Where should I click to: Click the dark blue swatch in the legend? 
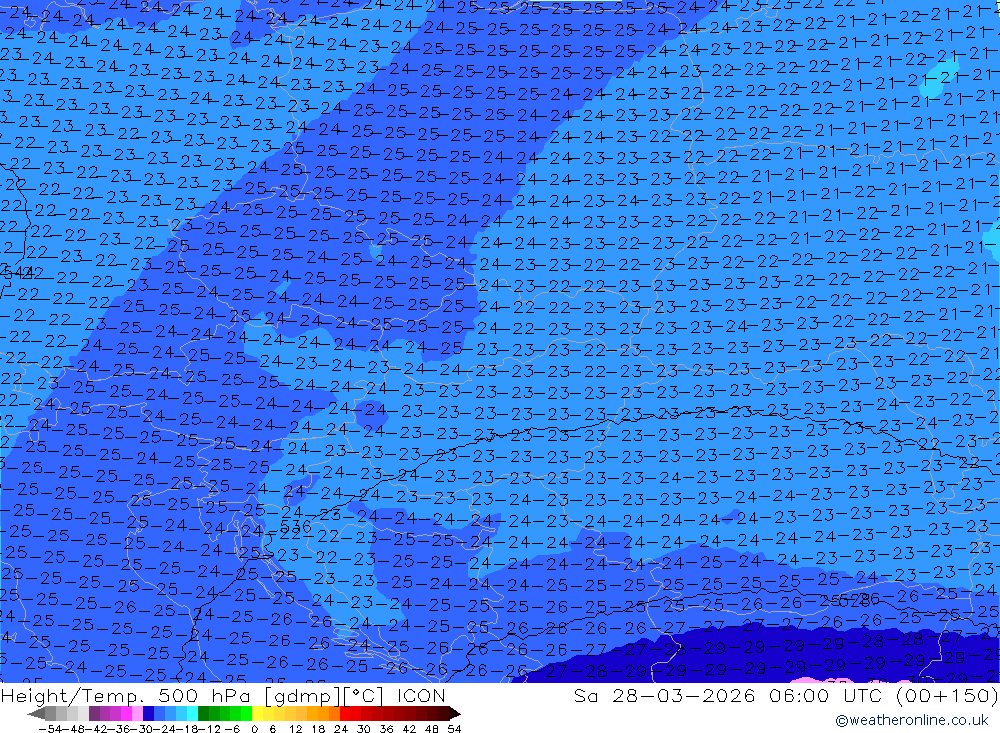(x=149, y=713)
